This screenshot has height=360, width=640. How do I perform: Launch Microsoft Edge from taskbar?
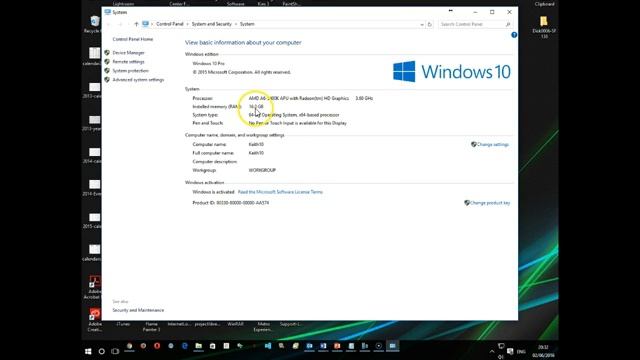pyautogui.click(x=184, y=346)
